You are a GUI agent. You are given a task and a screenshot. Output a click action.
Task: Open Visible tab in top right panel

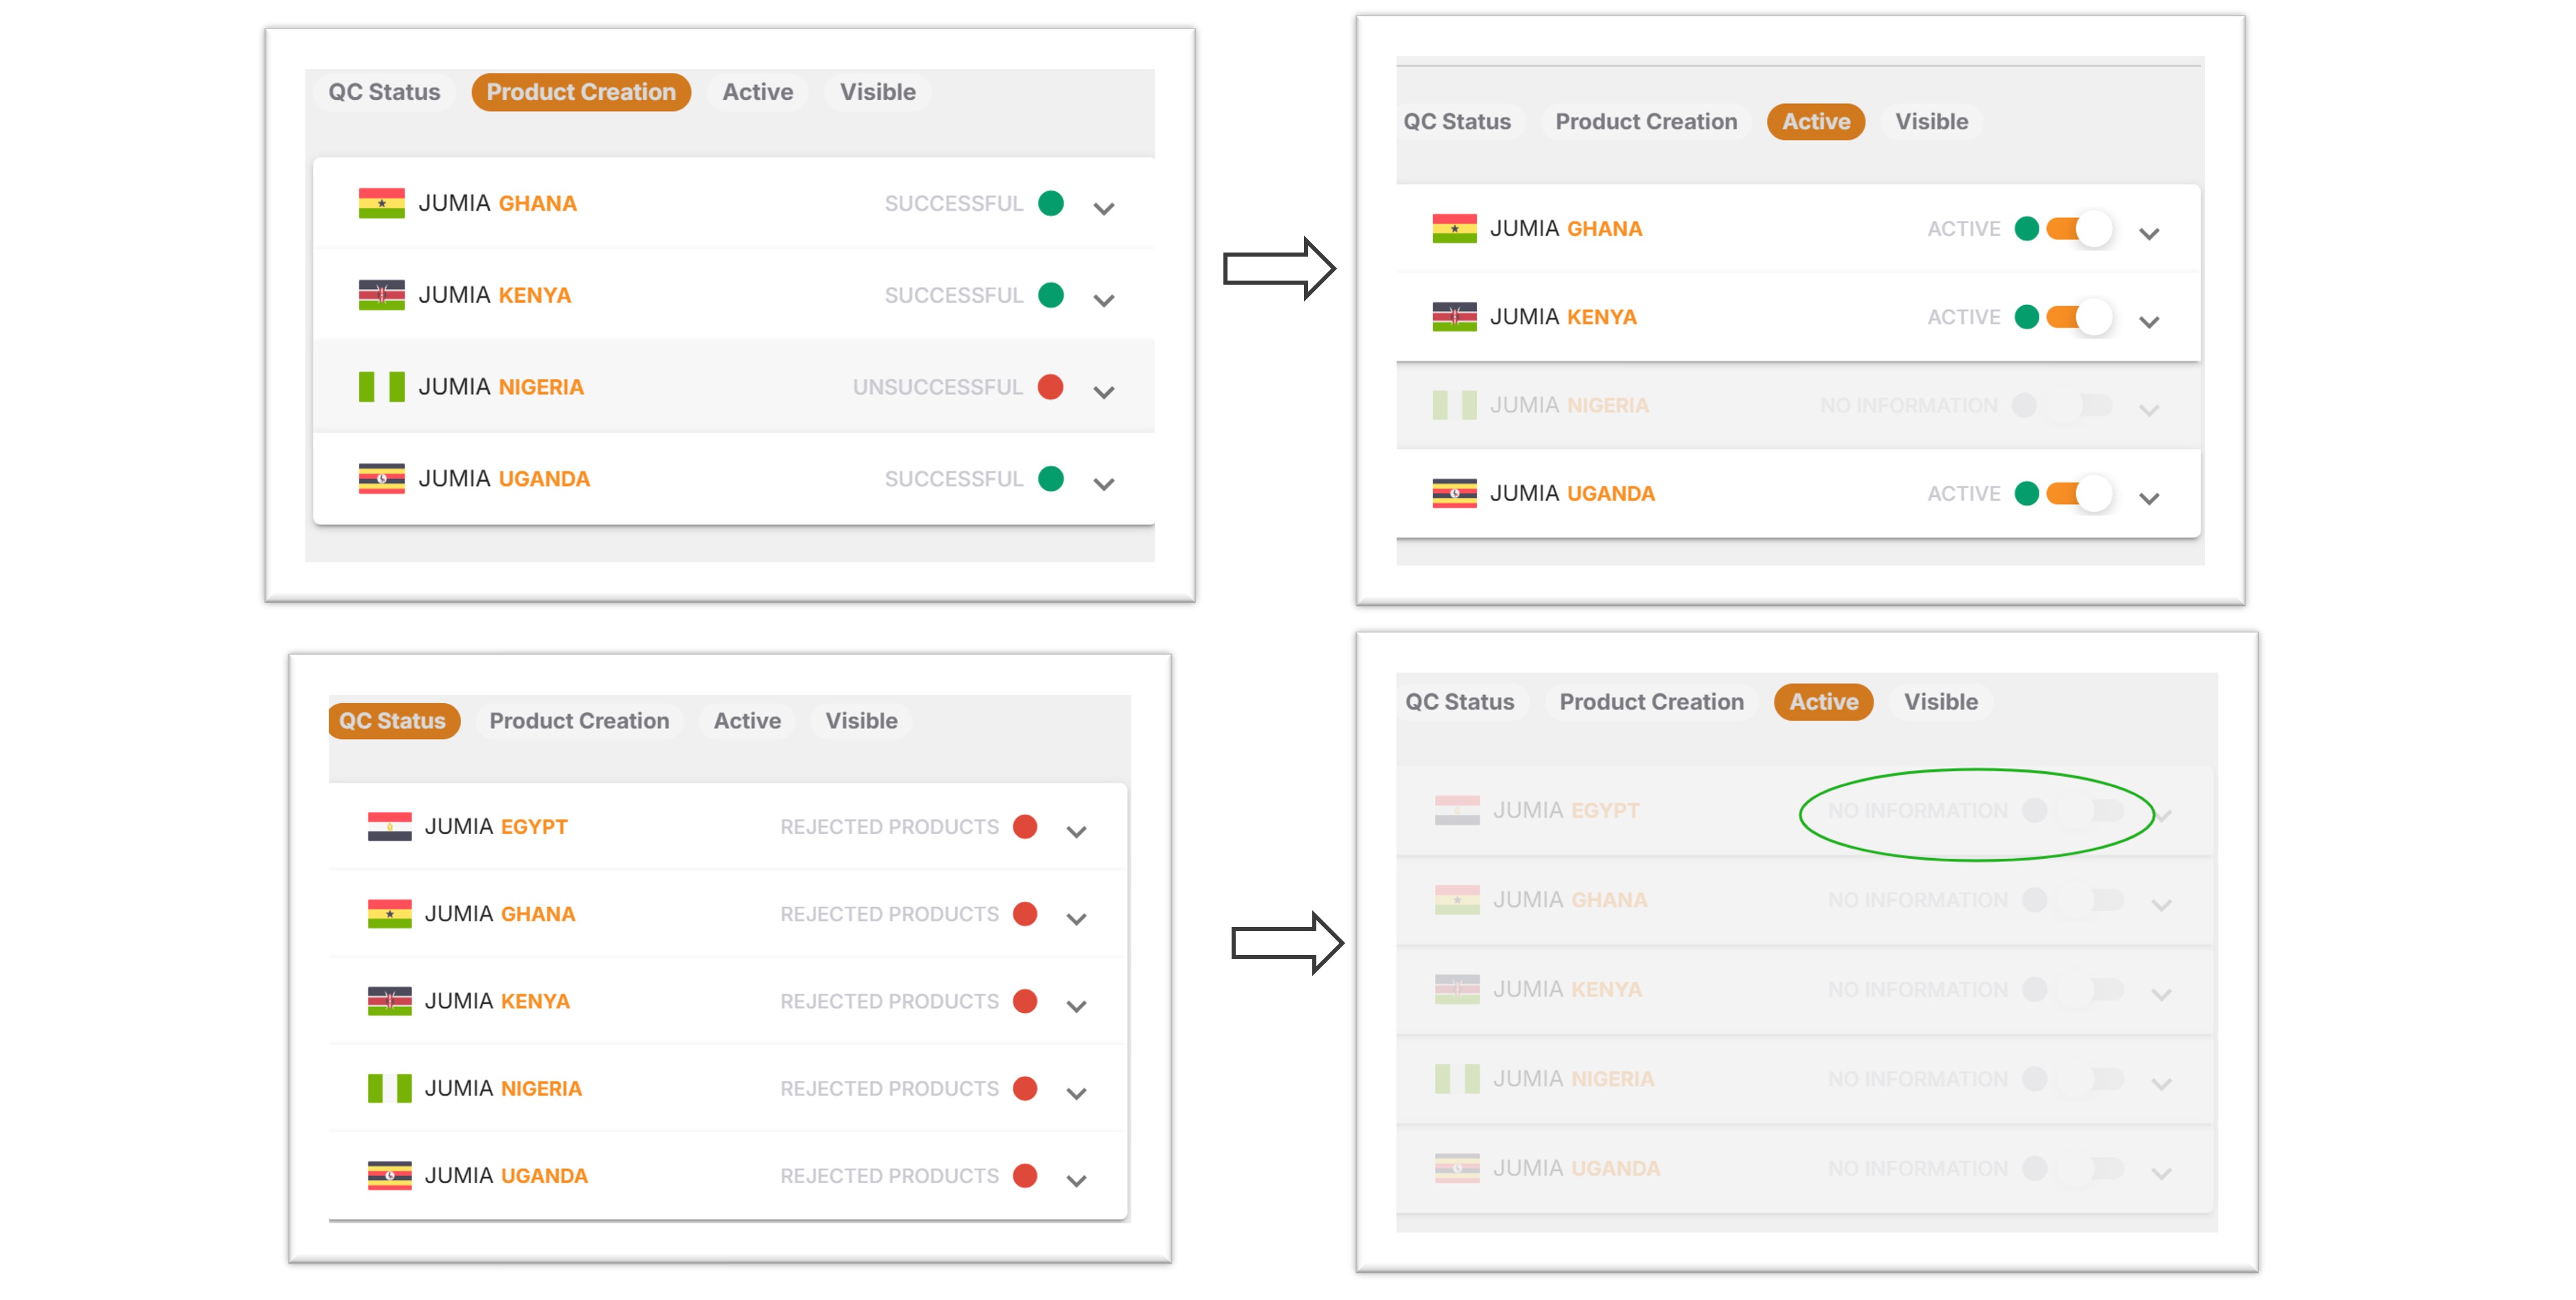click(x=1931, y=122)
